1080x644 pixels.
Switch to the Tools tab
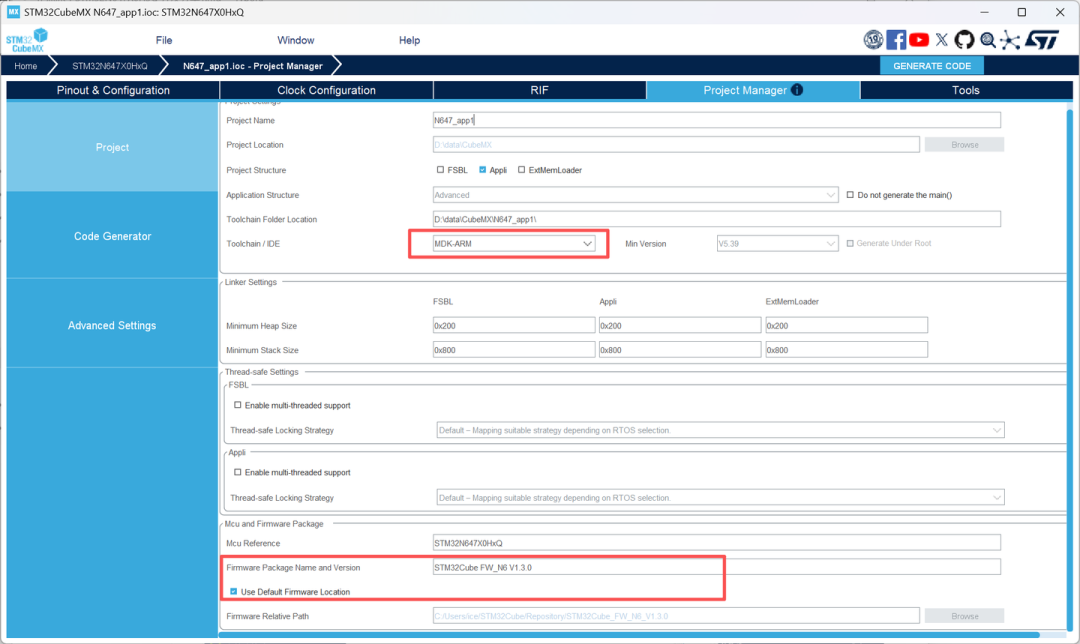click(966, 90)
